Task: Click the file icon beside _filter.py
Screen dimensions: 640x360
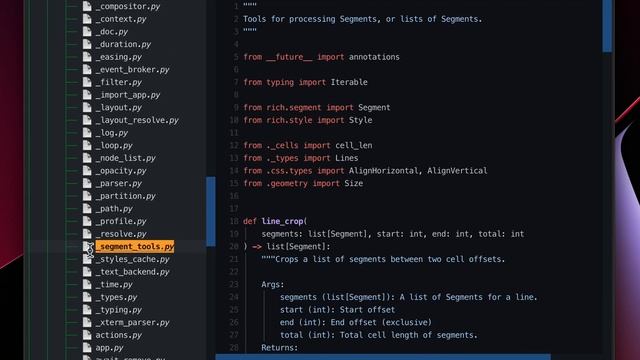Action: tap(87, 82)
